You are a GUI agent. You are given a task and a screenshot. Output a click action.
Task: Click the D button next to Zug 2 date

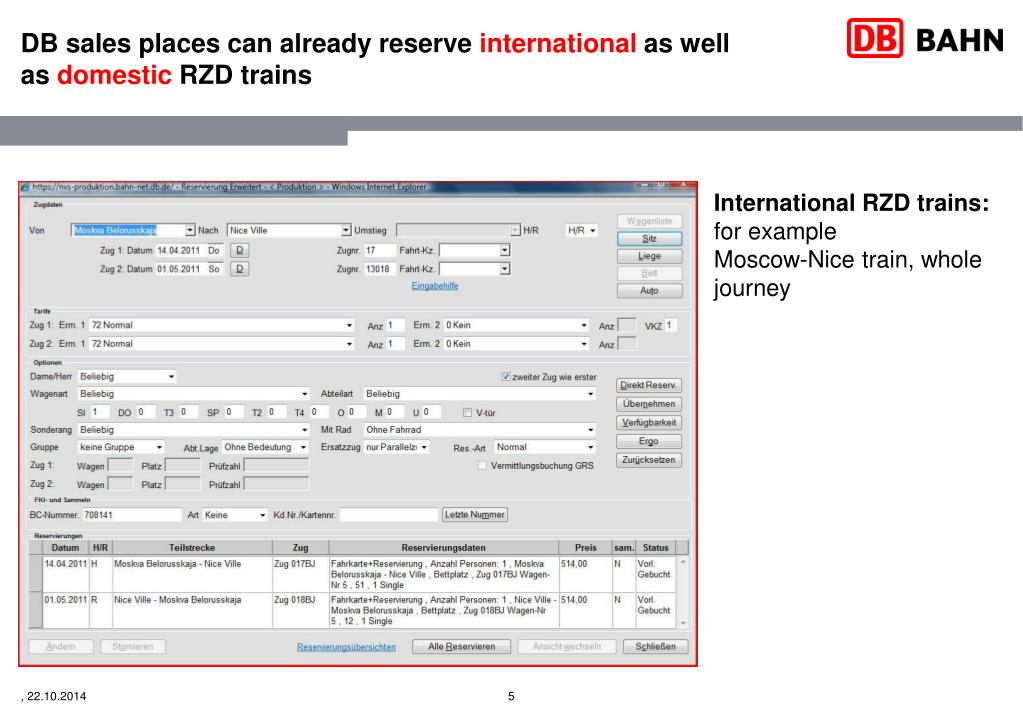(239, 269)
